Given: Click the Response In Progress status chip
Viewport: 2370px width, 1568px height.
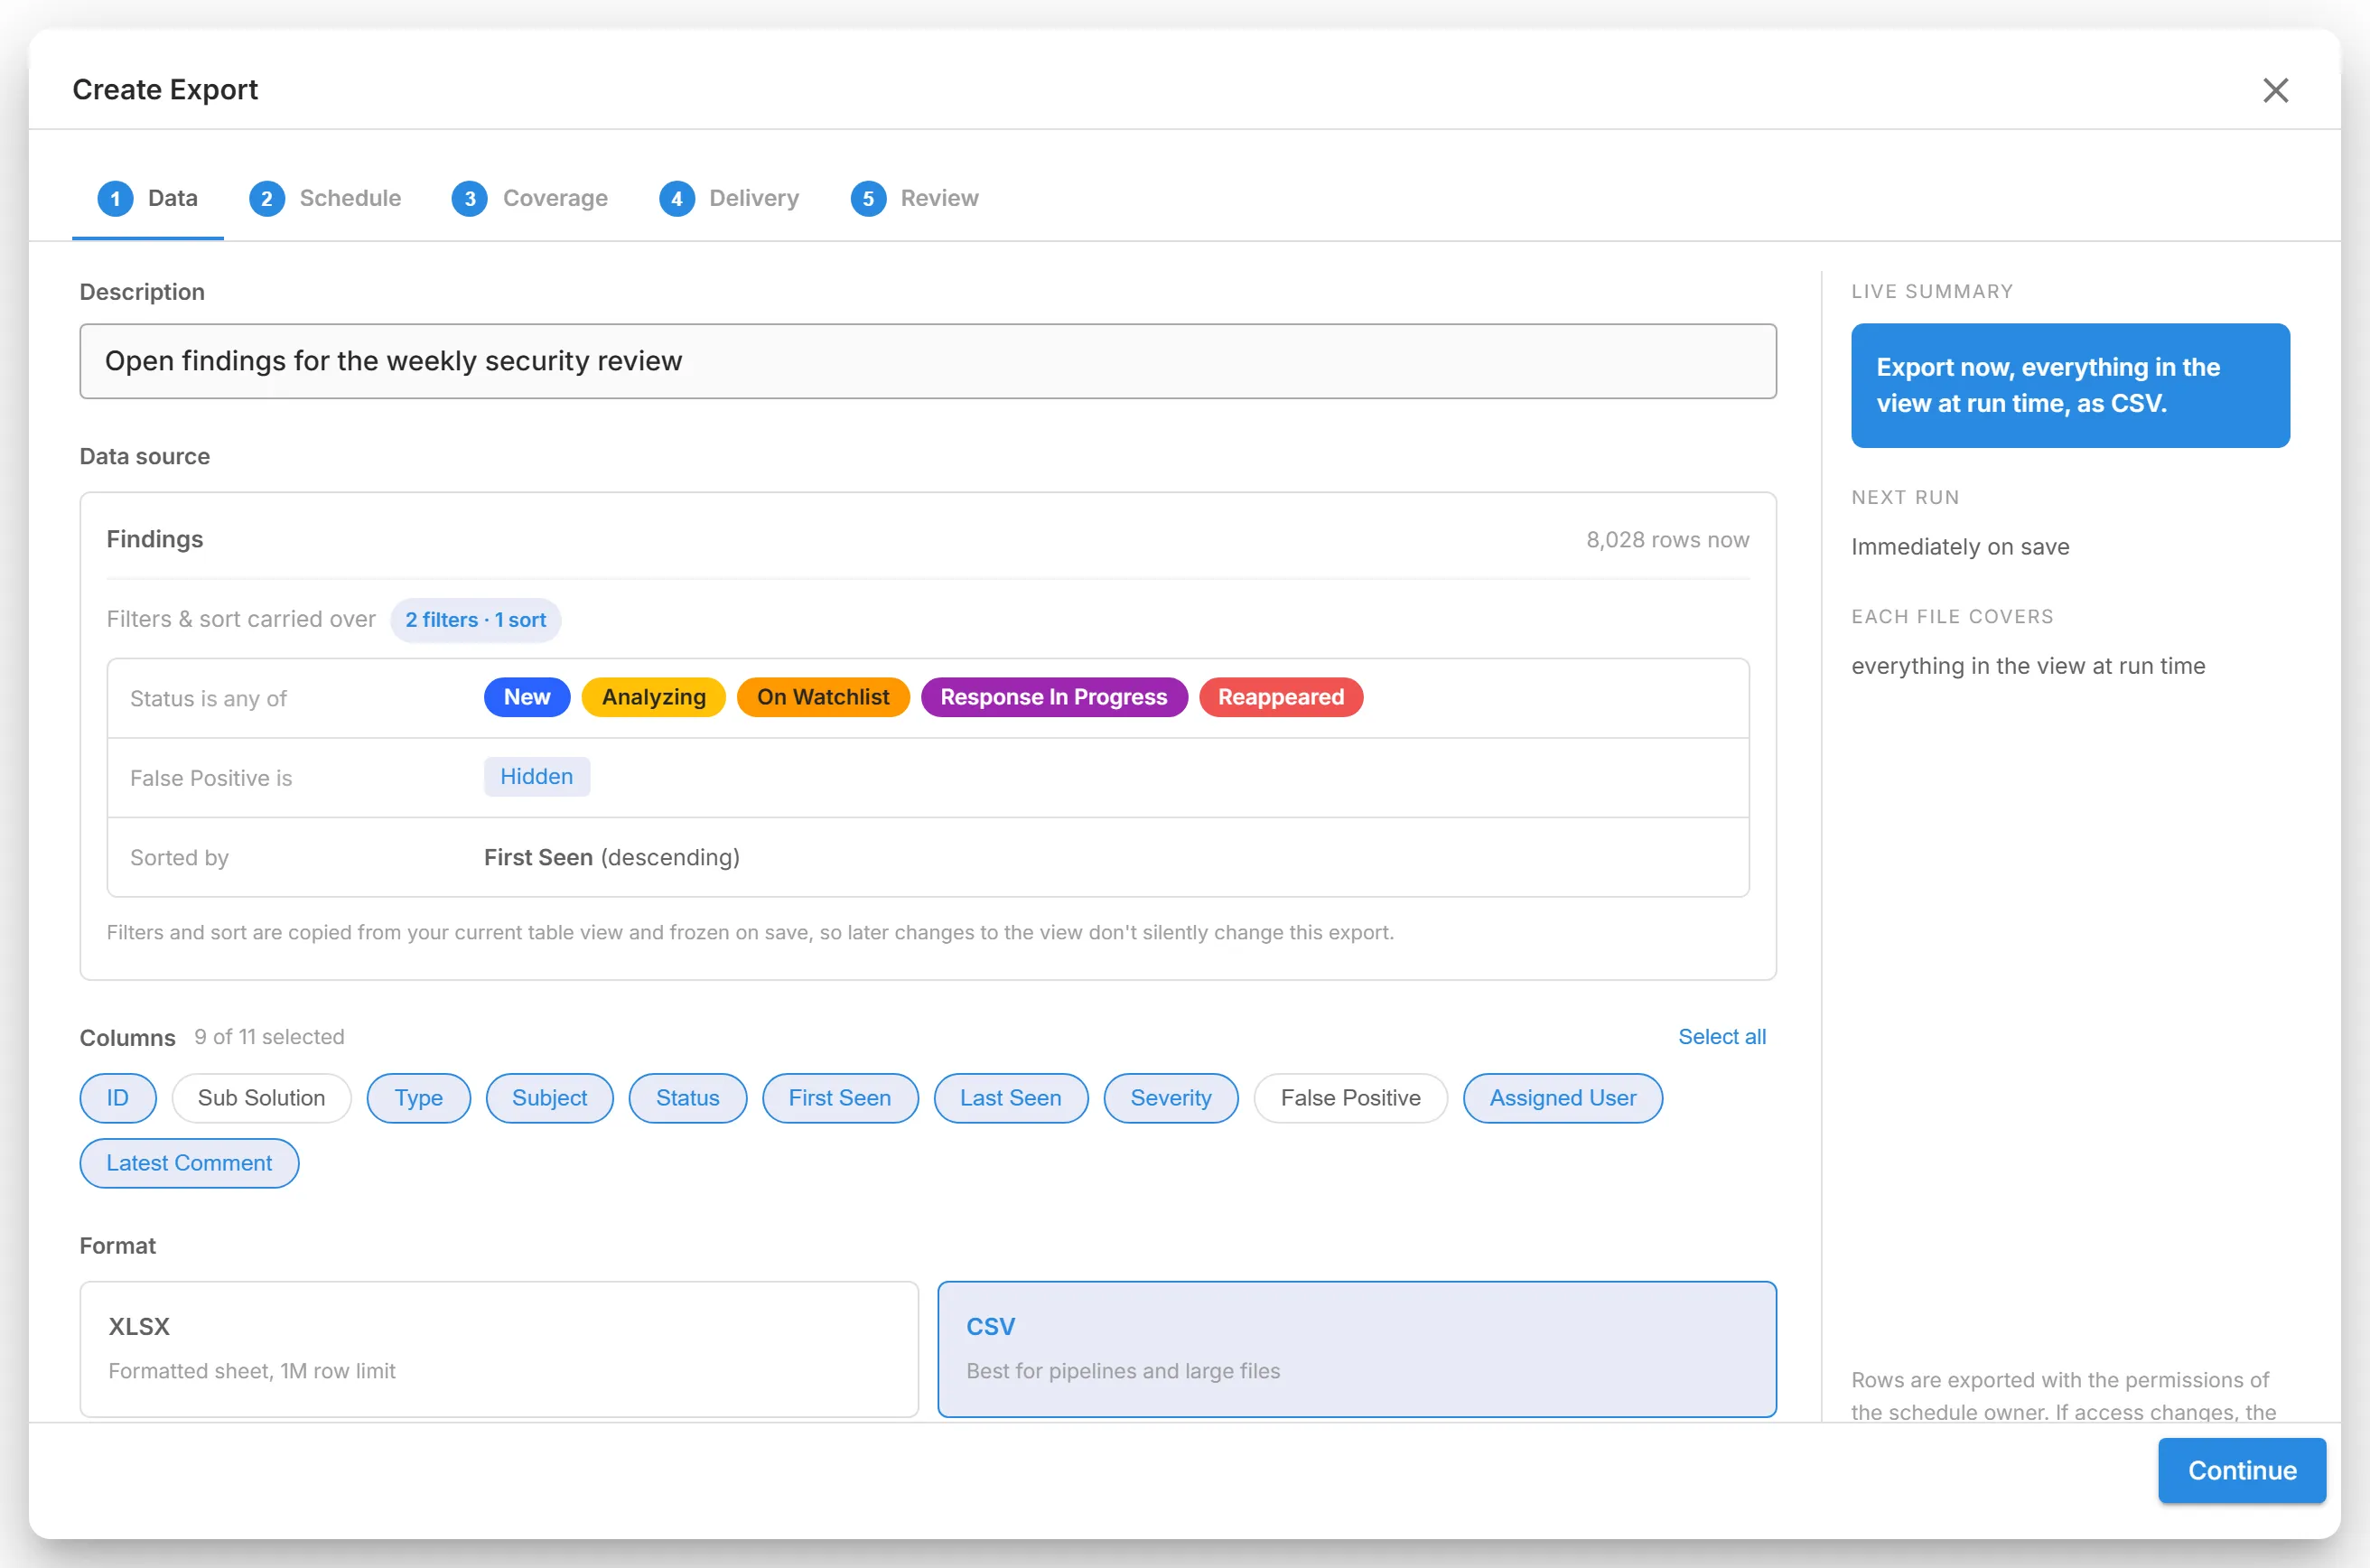Looking at the screenshot, I should click(x=1054, y=697).
